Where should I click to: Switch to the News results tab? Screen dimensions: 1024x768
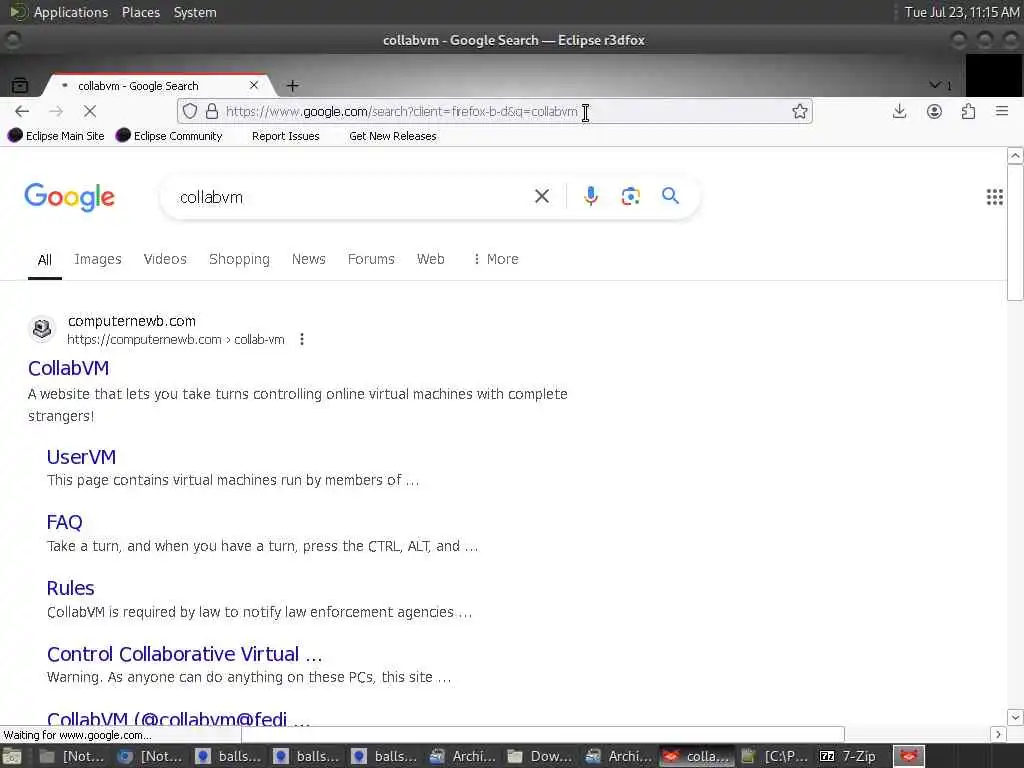click(x=309, y=259)
